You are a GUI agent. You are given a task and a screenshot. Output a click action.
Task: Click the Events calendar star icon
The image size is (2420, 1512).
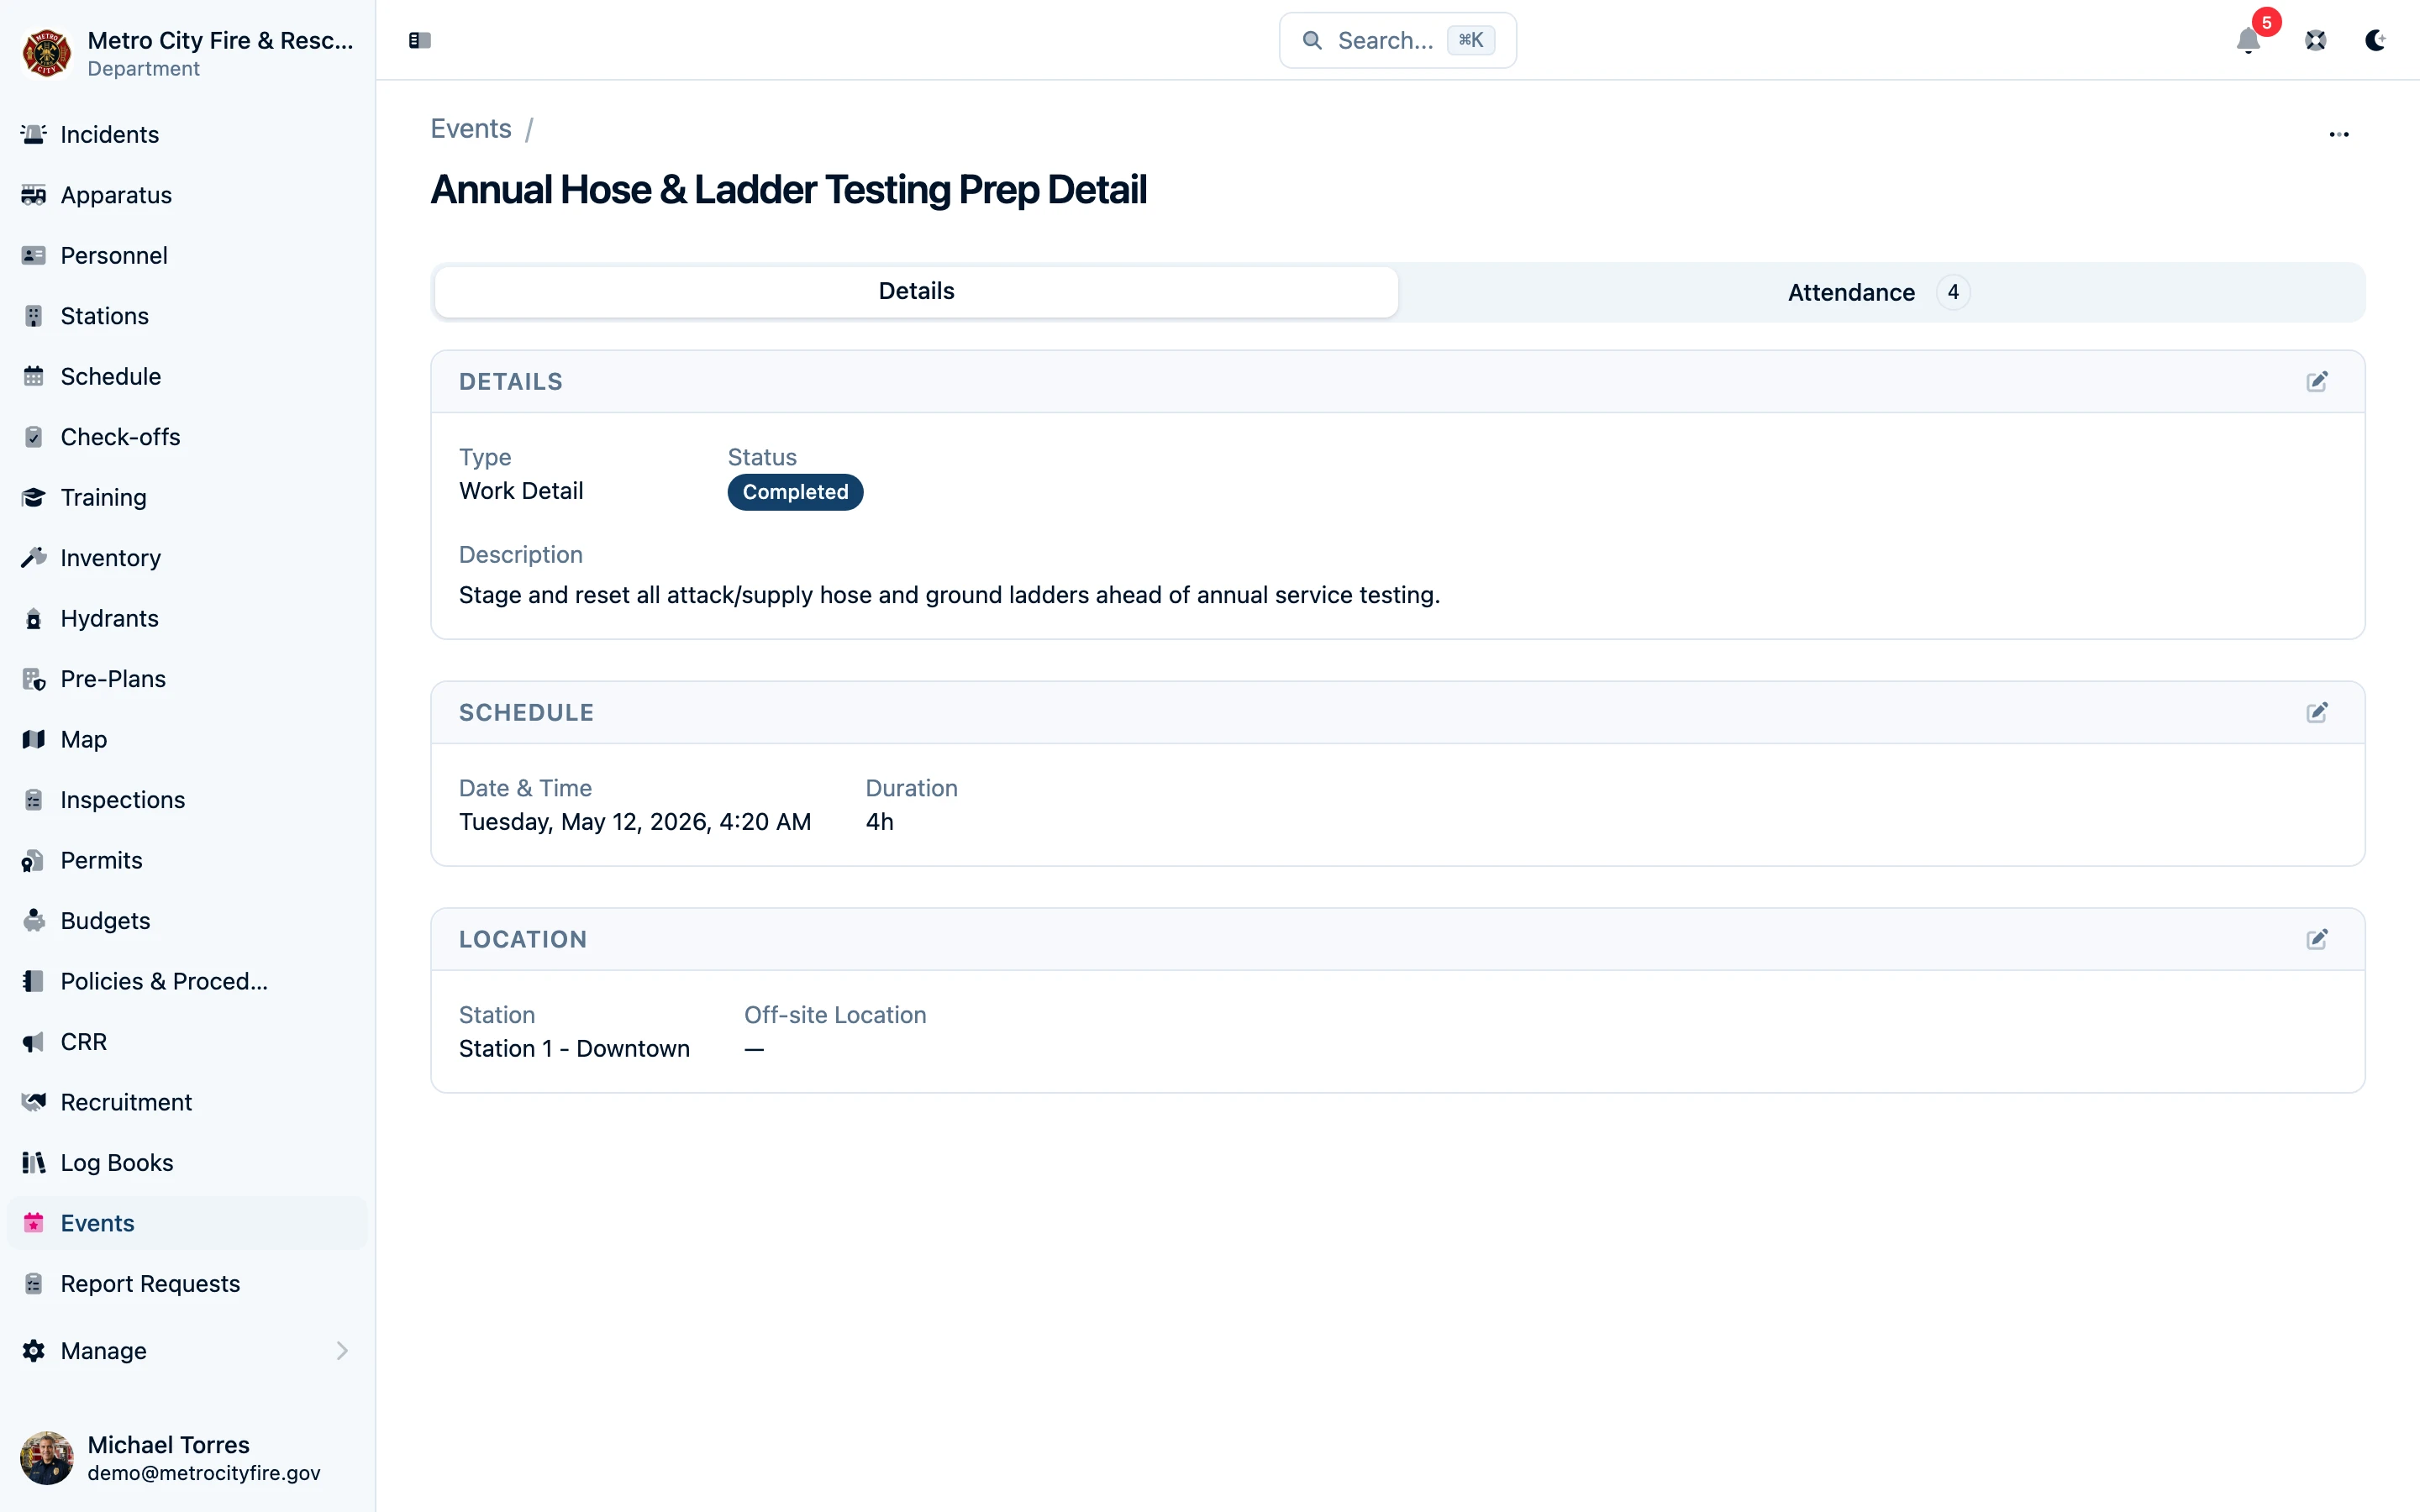33,1223
